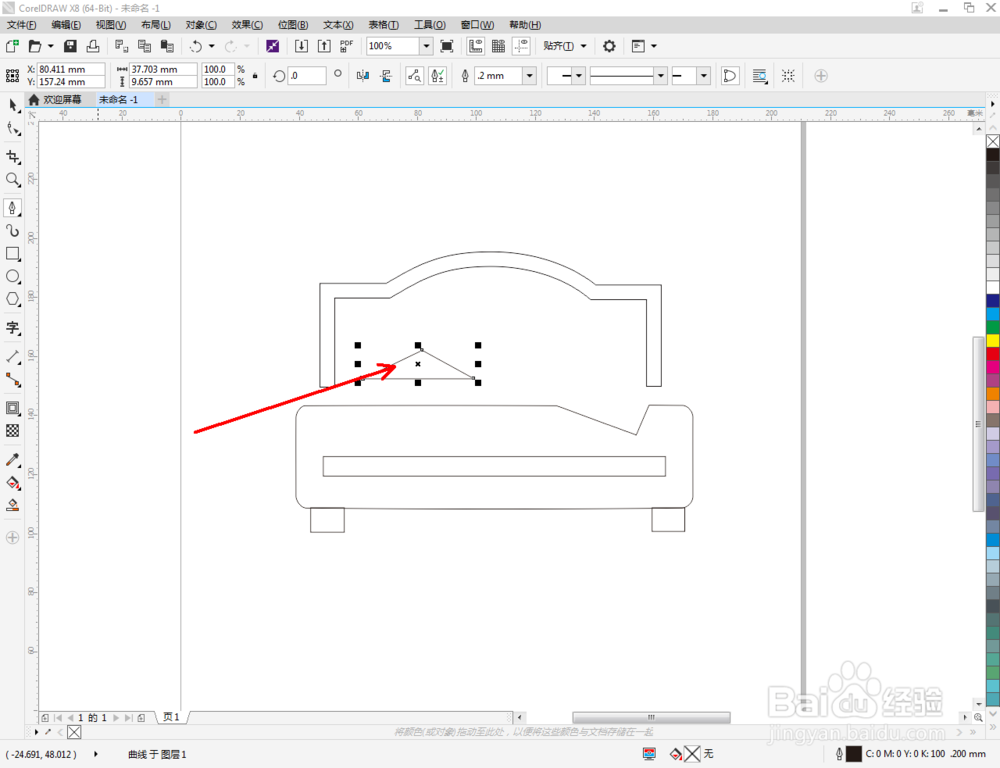Viewport: 1000px width, 768px height.
Task: Select the Pick tool in toolbox
Action: pos(13,106)
